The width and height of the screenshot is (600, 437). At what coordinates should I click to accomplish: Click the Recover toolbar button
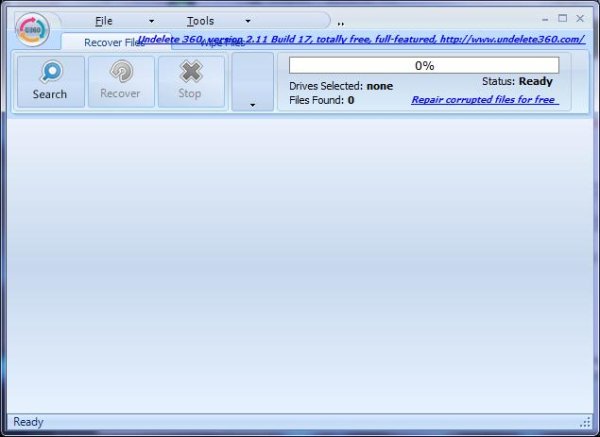click(x=121, y=82)
